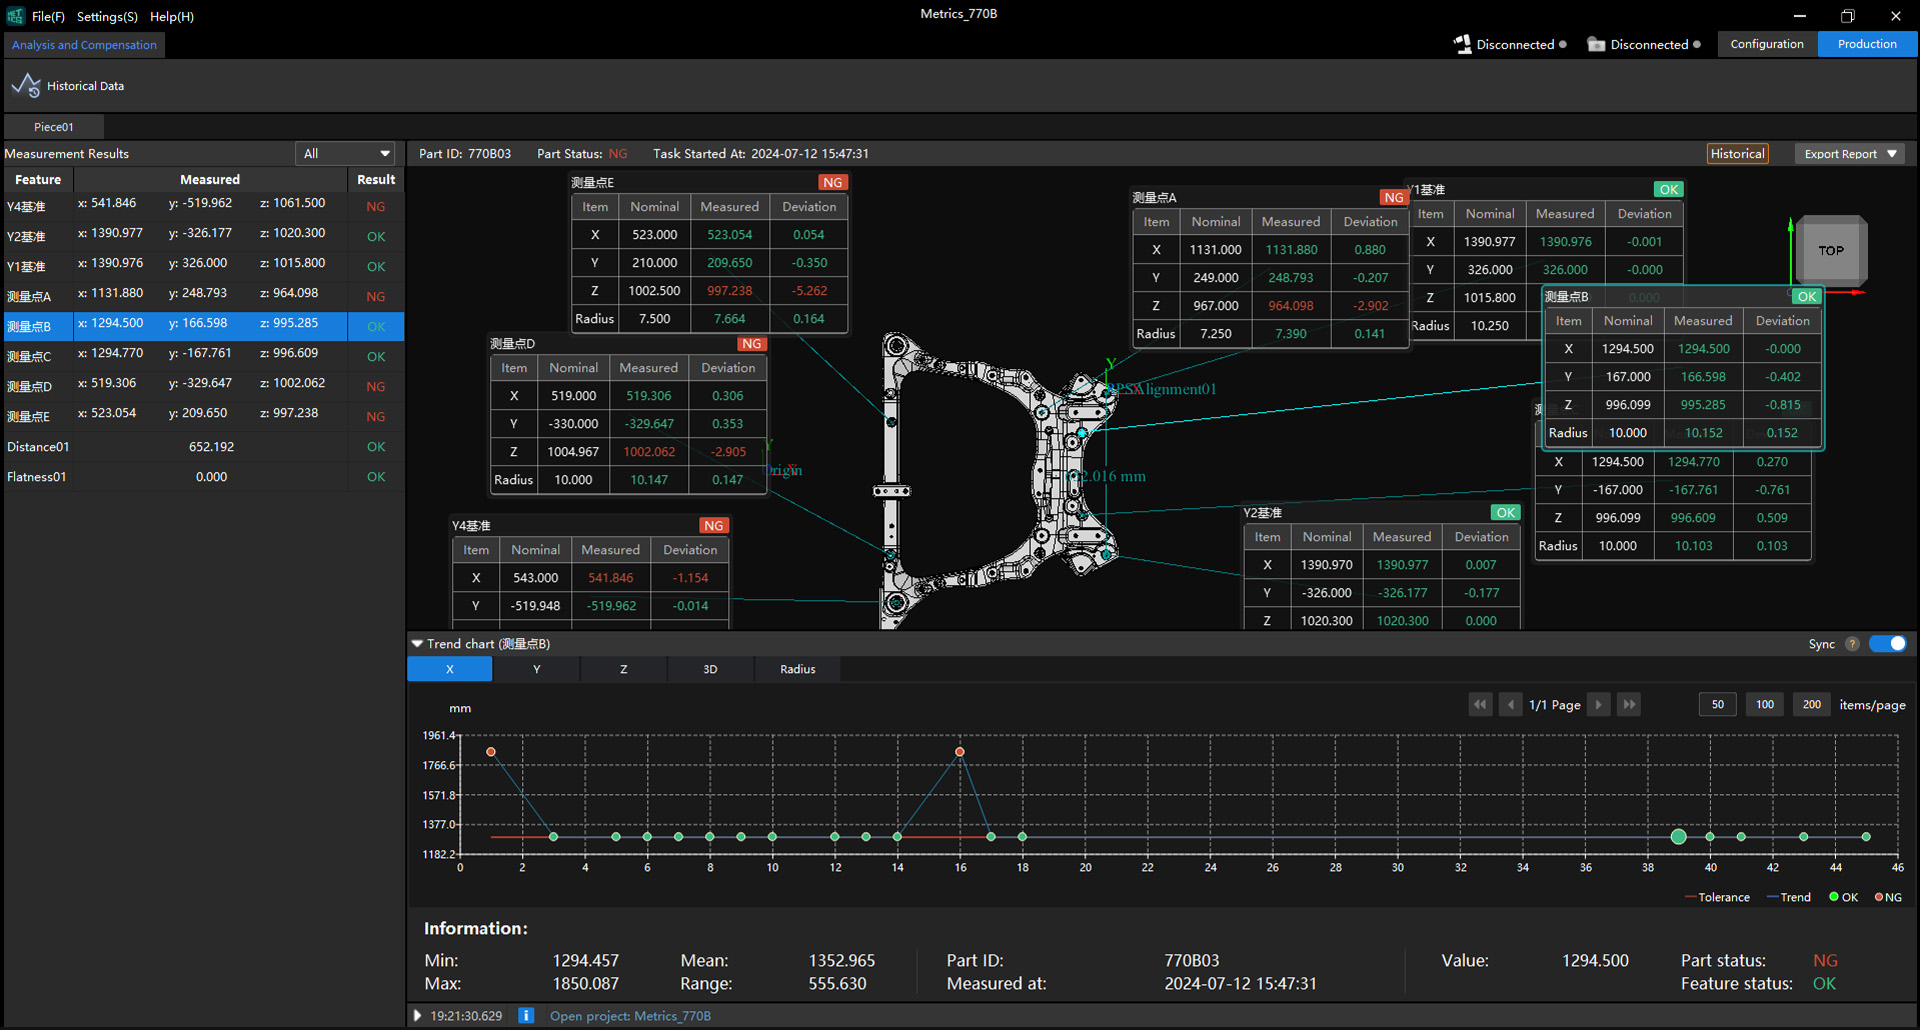This screenshot has height=1030, width=1920.
Task: Select the Flatness01 feature row
Action: tap(203, 476)
